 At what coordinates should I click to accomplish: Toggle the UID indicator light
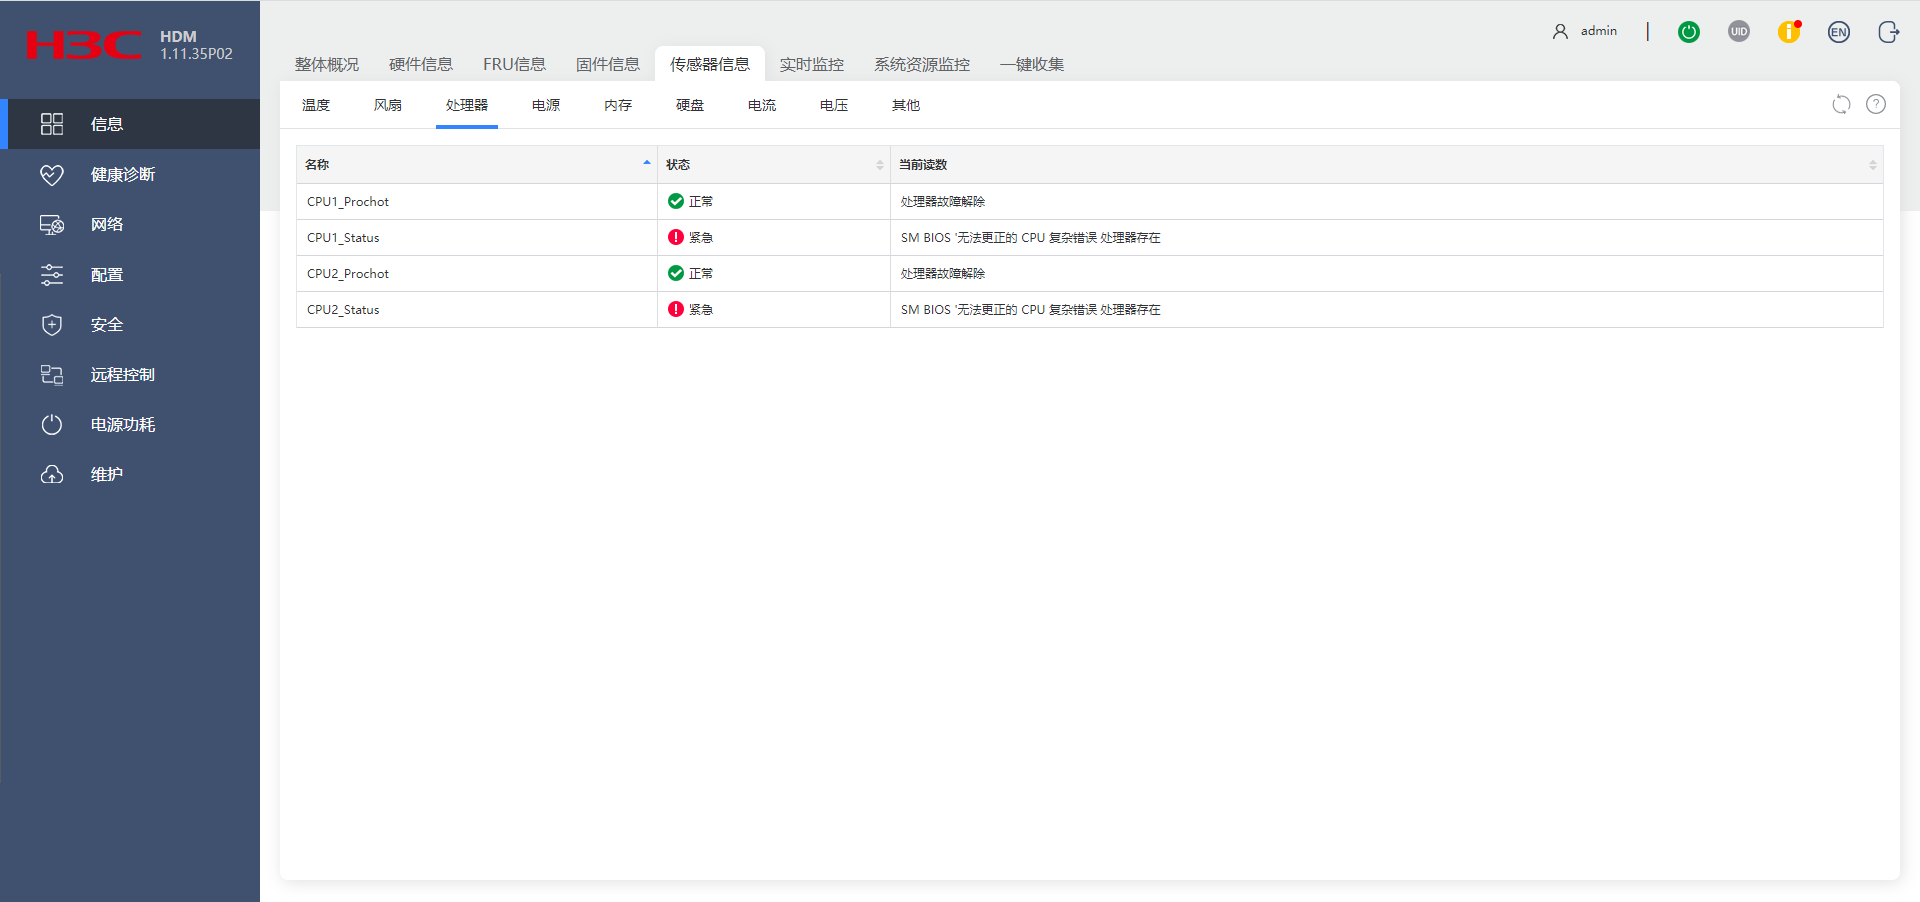(x=1739, y=32)
